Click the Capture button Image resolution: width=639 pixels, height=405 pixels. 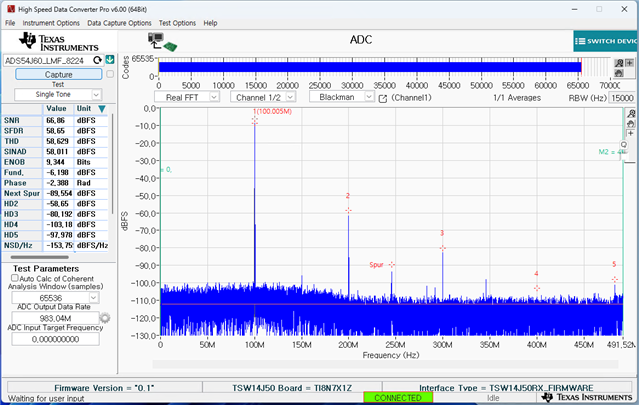59,74
